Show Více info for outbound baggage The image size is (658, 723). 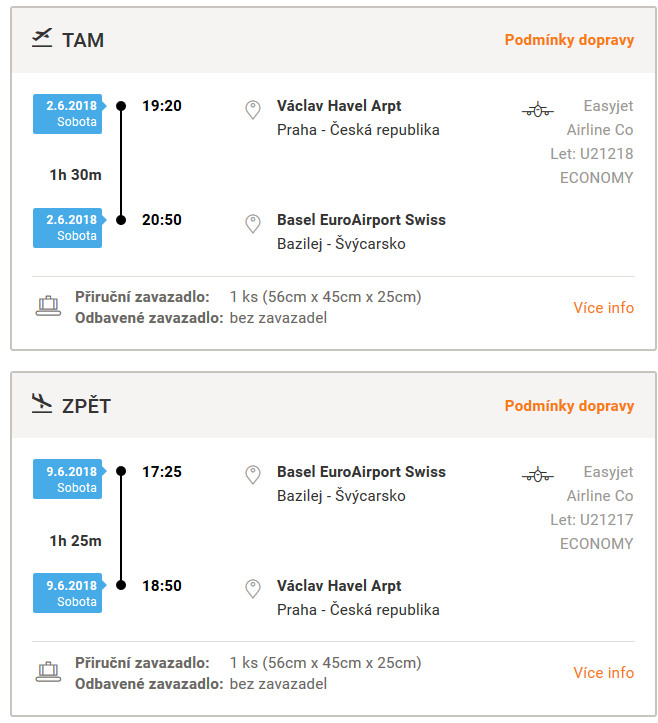[604, 308]
